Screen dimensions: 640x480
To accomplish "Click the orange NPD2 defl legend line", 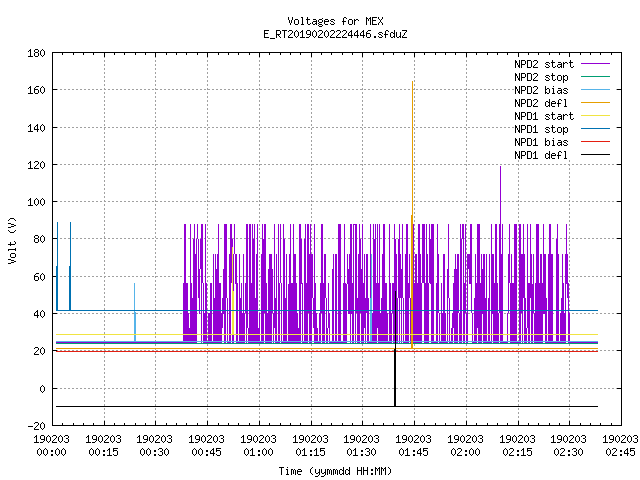I will [595, 103].
